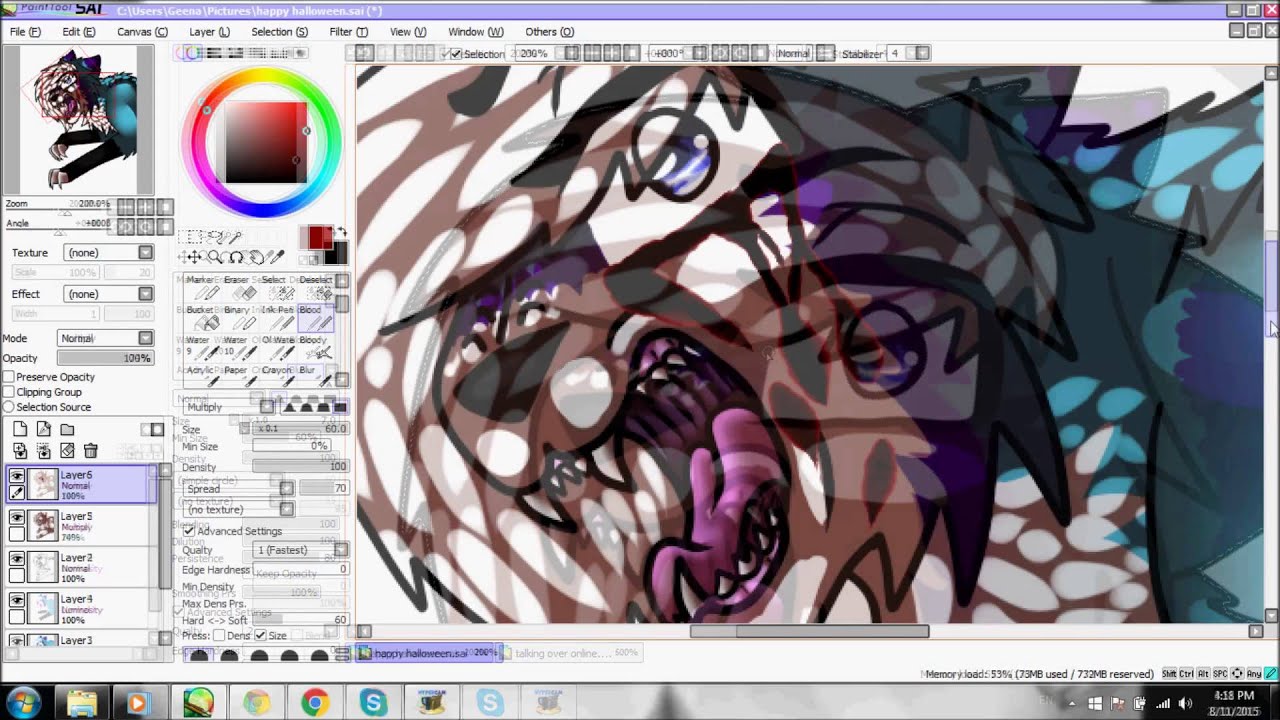Select the Eraser tool
The image size is (1280, 720).
pyautogui.click(x=241, y=288)
